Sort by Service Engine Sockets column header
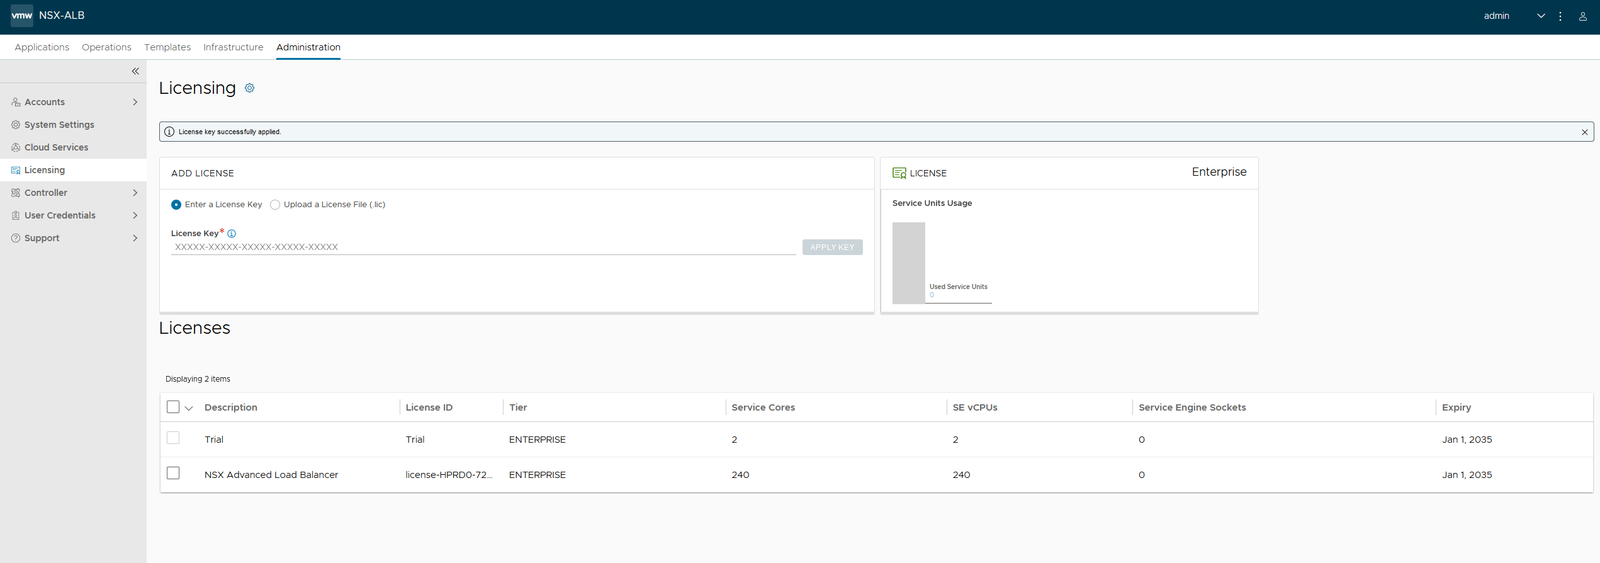The width and height of the screenshot is (1600, 563). (x=1192, y=407)
